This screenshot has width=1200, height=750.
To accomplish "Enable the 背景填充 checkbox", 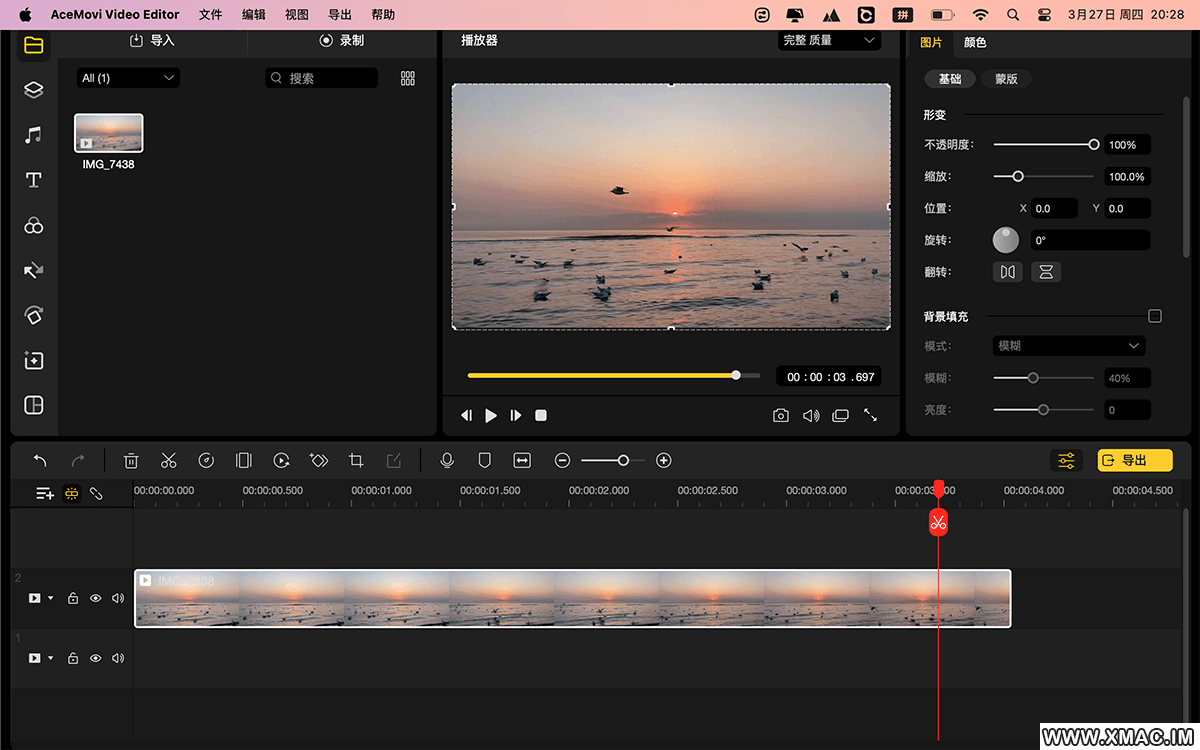I will coord(1155,316).
